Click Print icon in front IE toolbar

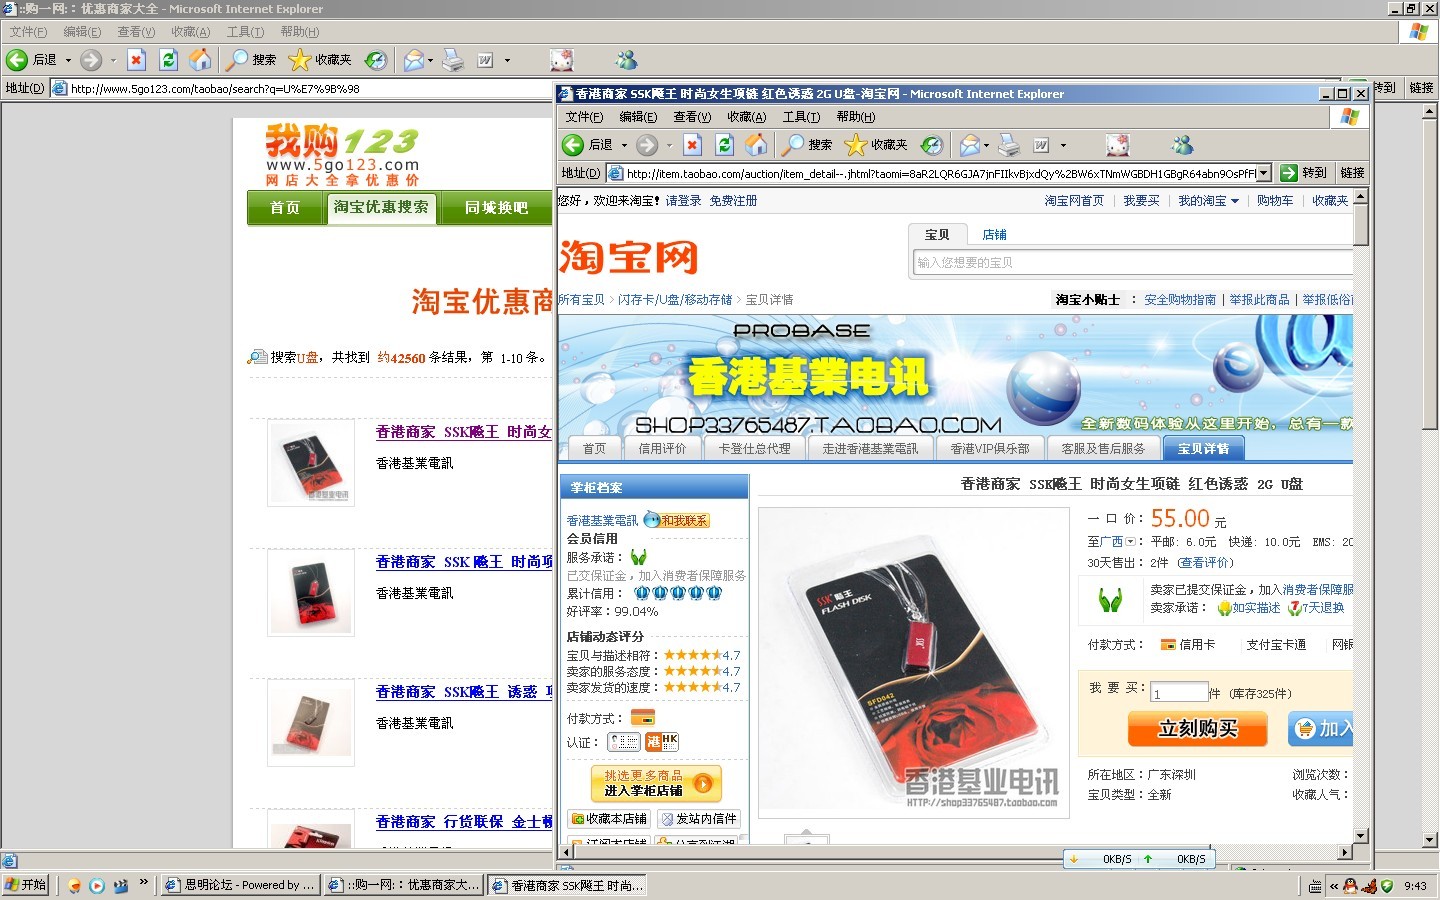[x=1009, y=145]
